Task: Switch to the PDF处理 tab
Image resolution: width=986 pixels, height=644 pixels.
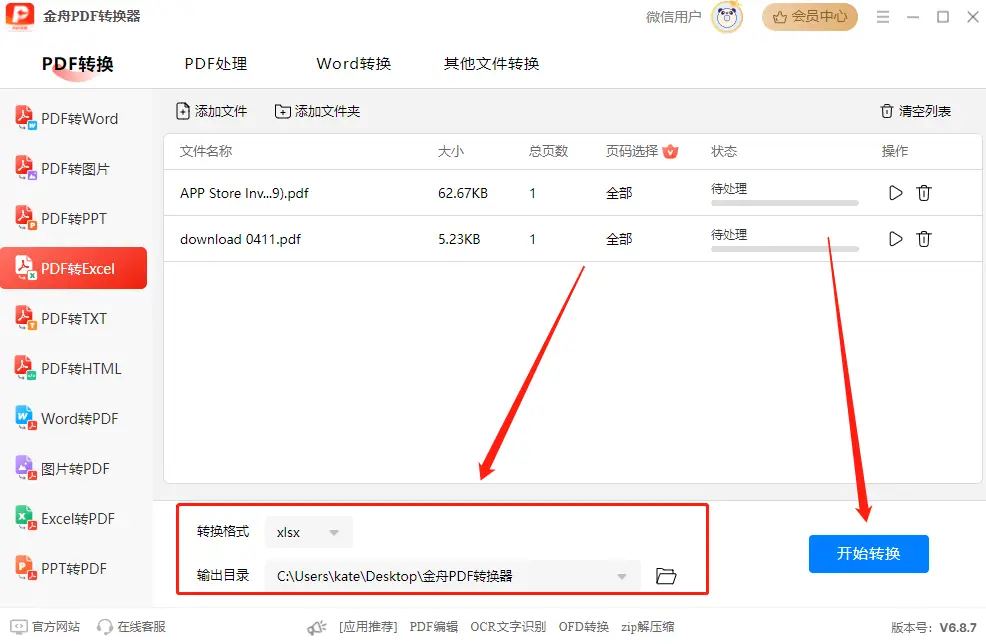Action: 214,63
